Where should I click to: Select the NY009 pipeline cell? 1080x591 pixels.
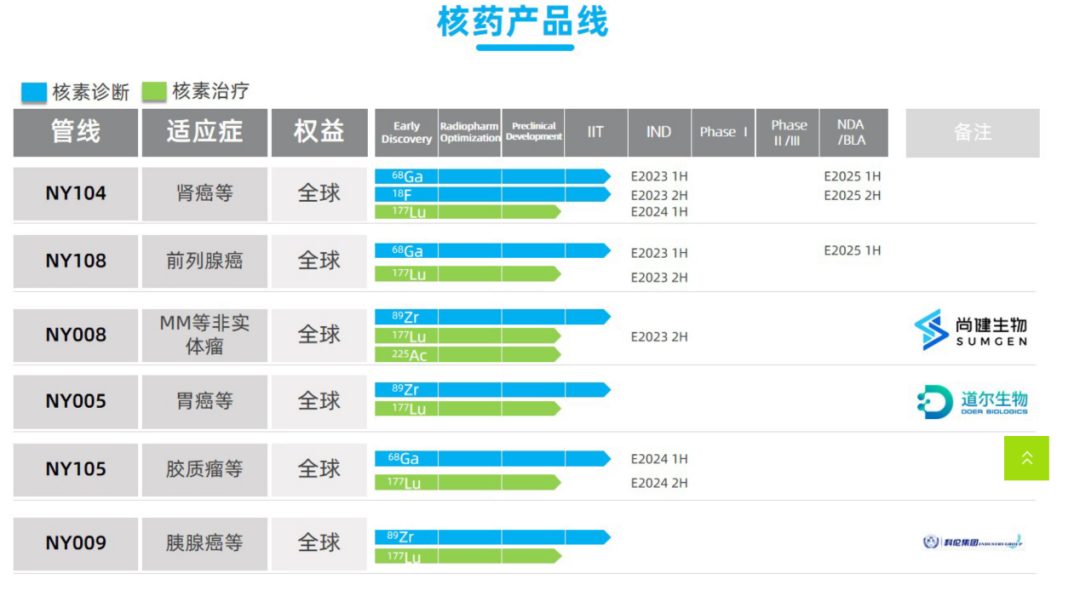76,543
